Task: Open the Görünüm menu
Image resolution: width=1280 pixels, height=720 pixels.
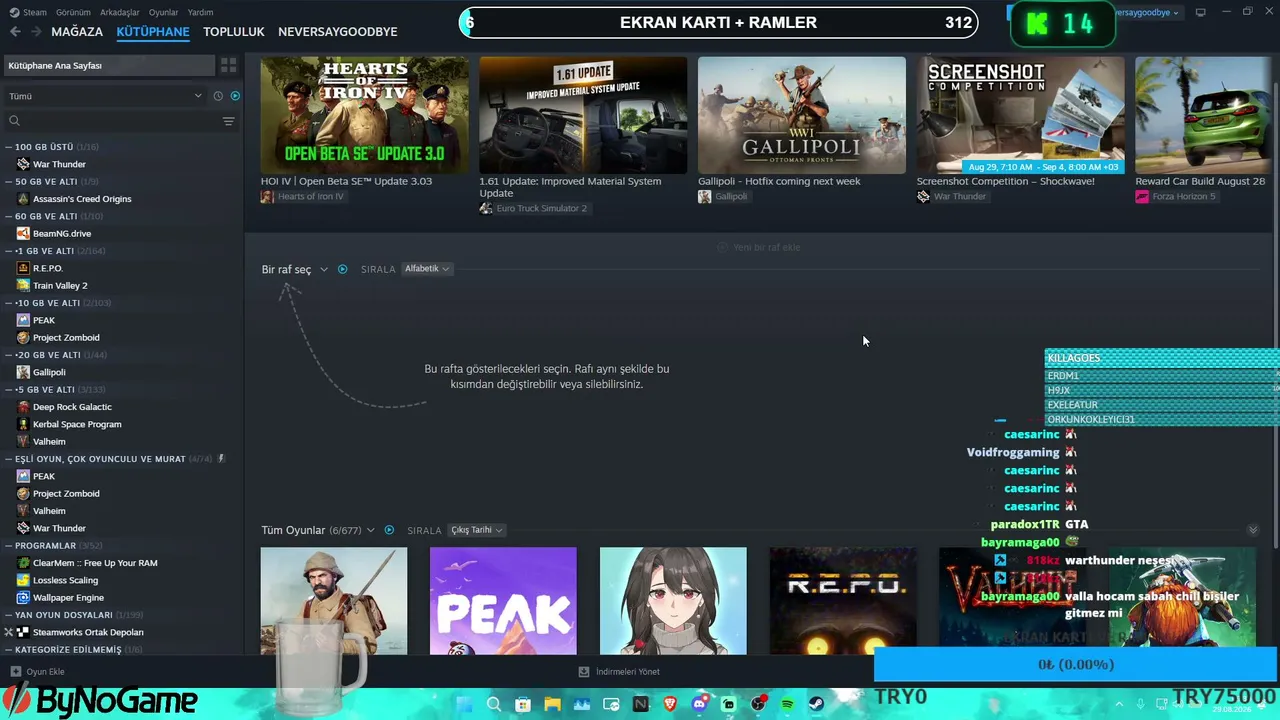Action: tap(73, 12)
